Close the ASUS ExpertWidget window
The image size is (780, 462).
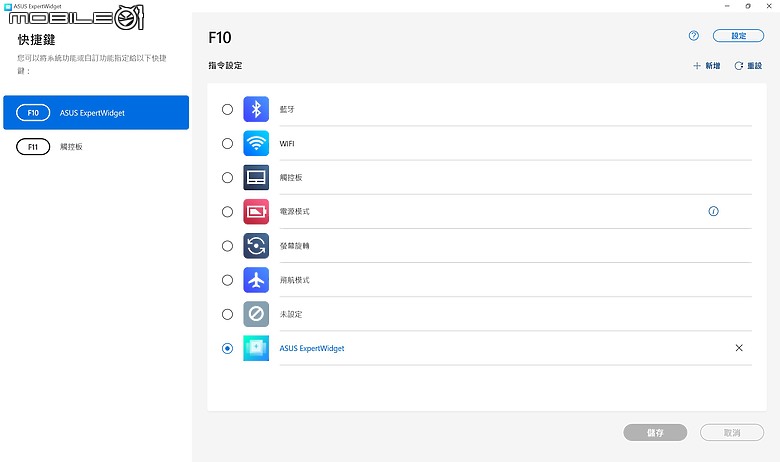769,6
